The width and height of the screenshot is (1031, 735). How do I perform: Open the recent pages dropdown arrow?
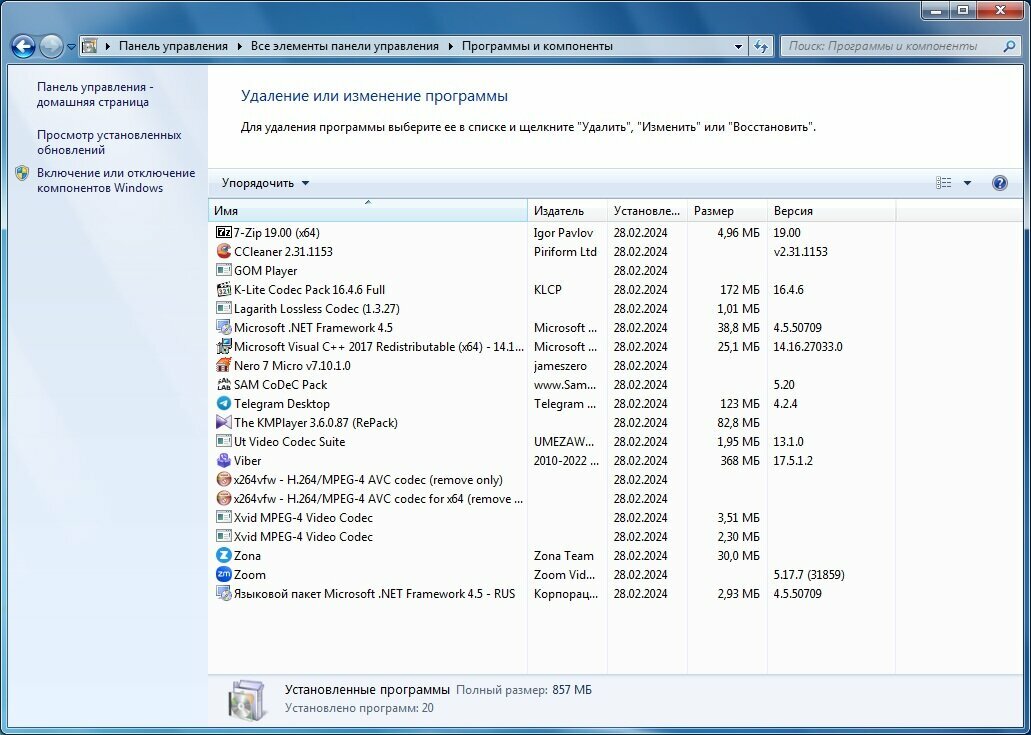71,47
